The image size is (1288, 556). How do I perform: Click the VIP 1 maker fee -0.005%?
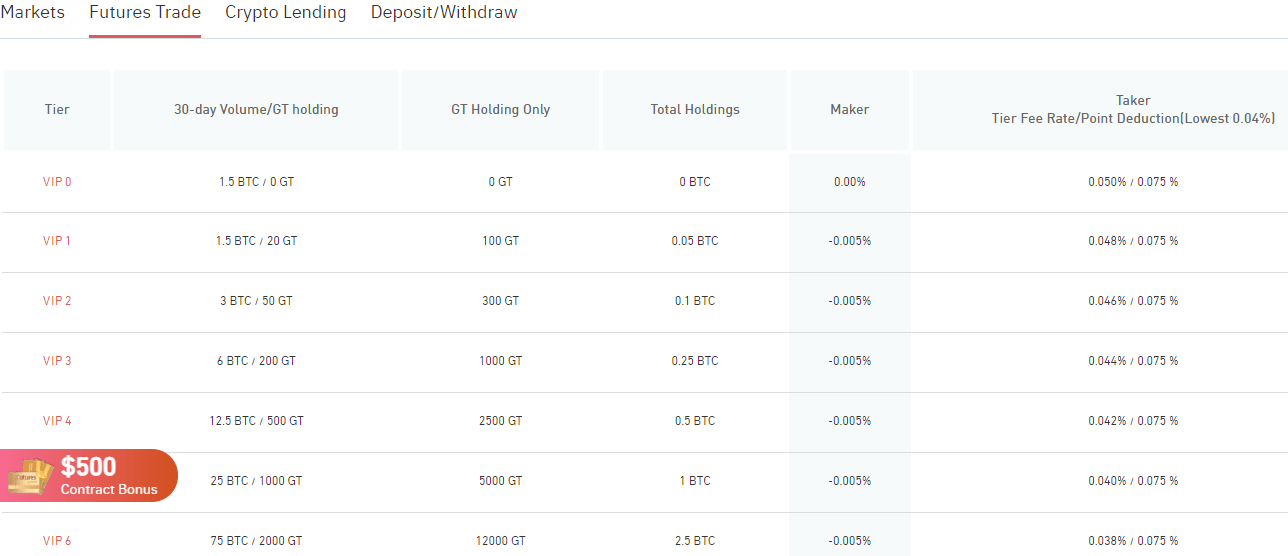tap(850, 241)
